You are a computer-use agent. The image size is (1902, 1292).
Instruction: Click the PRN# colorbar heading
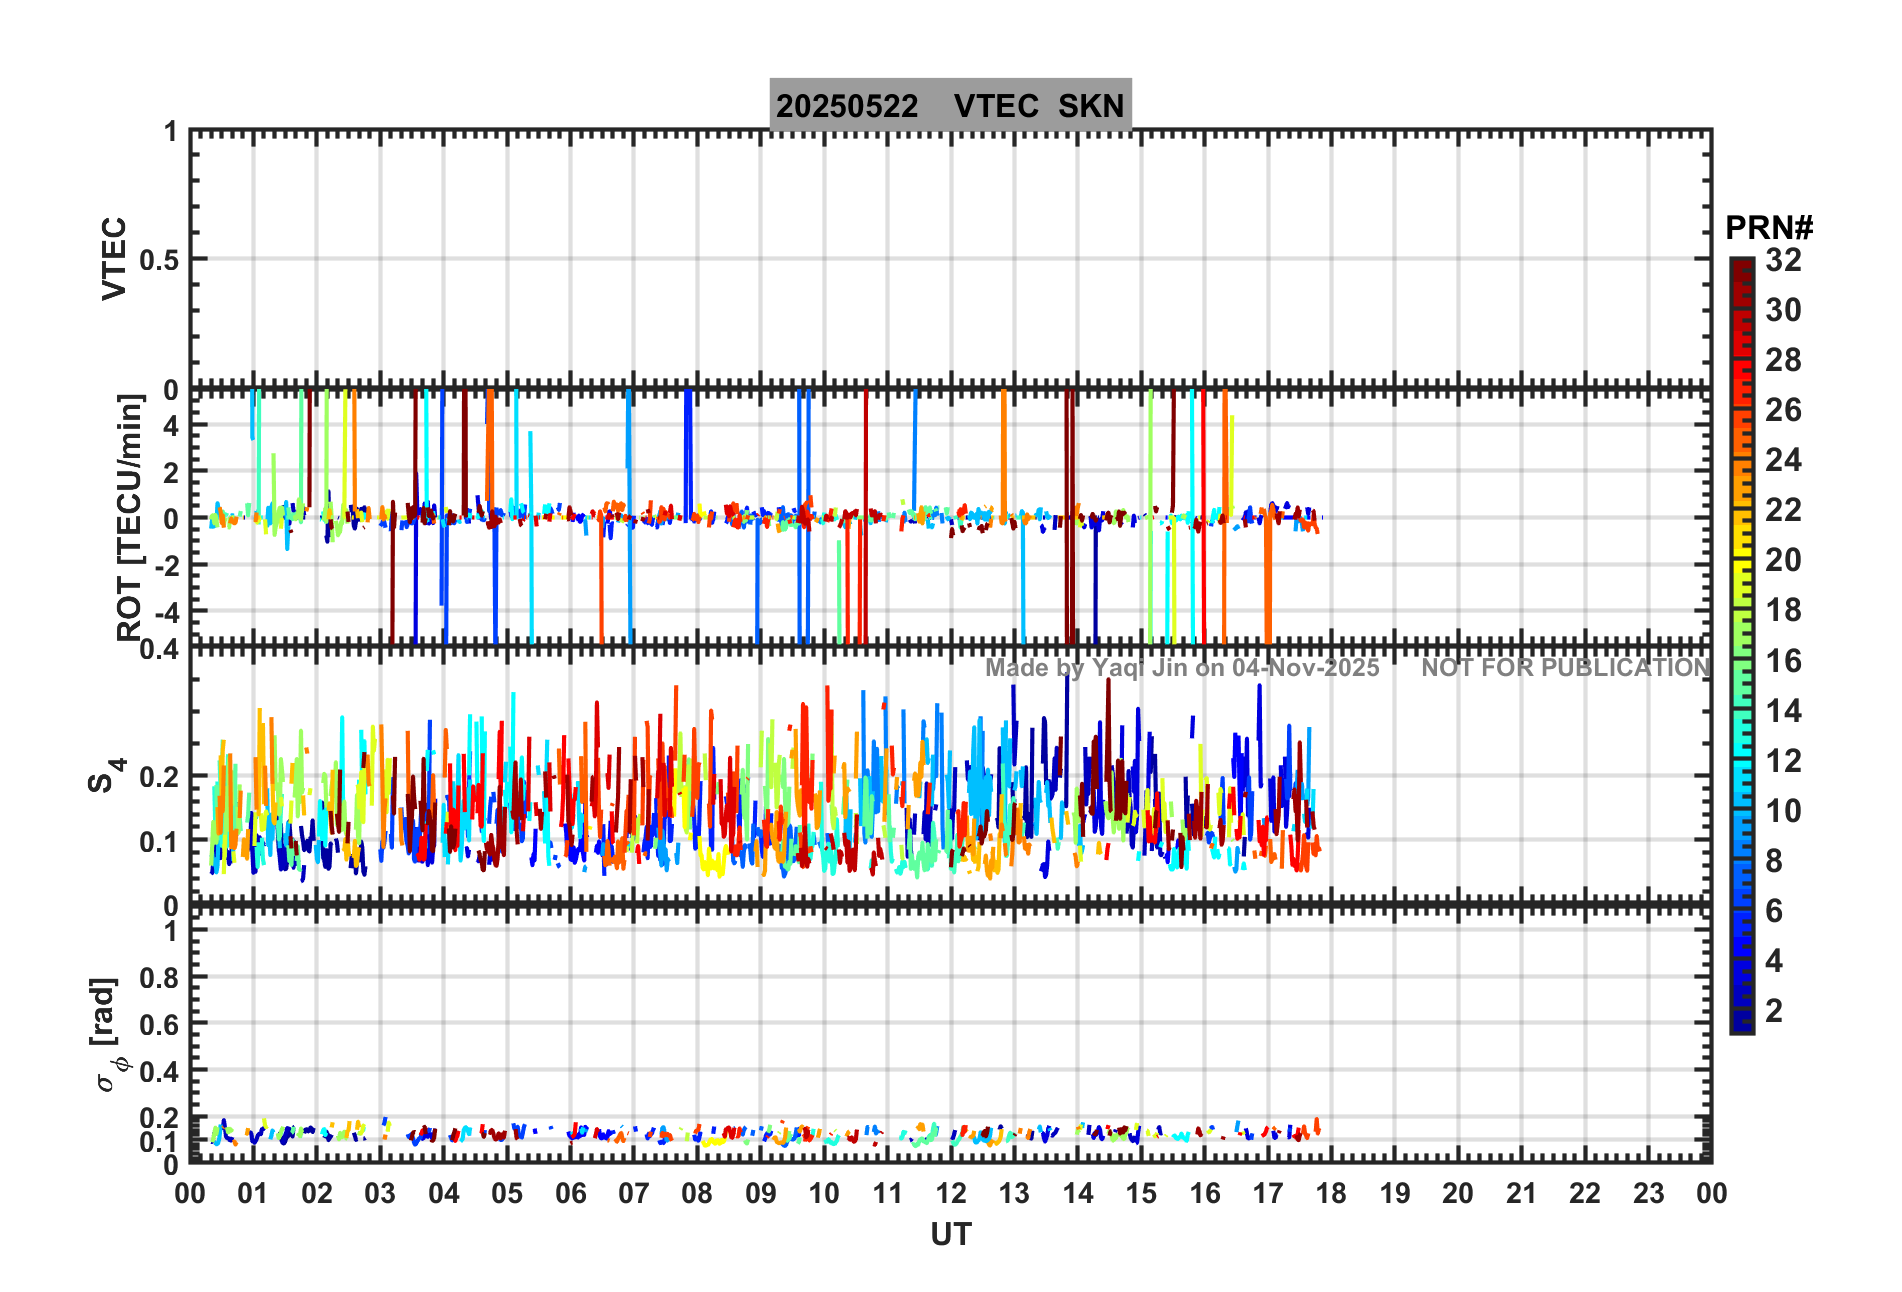coord(1768,228)
